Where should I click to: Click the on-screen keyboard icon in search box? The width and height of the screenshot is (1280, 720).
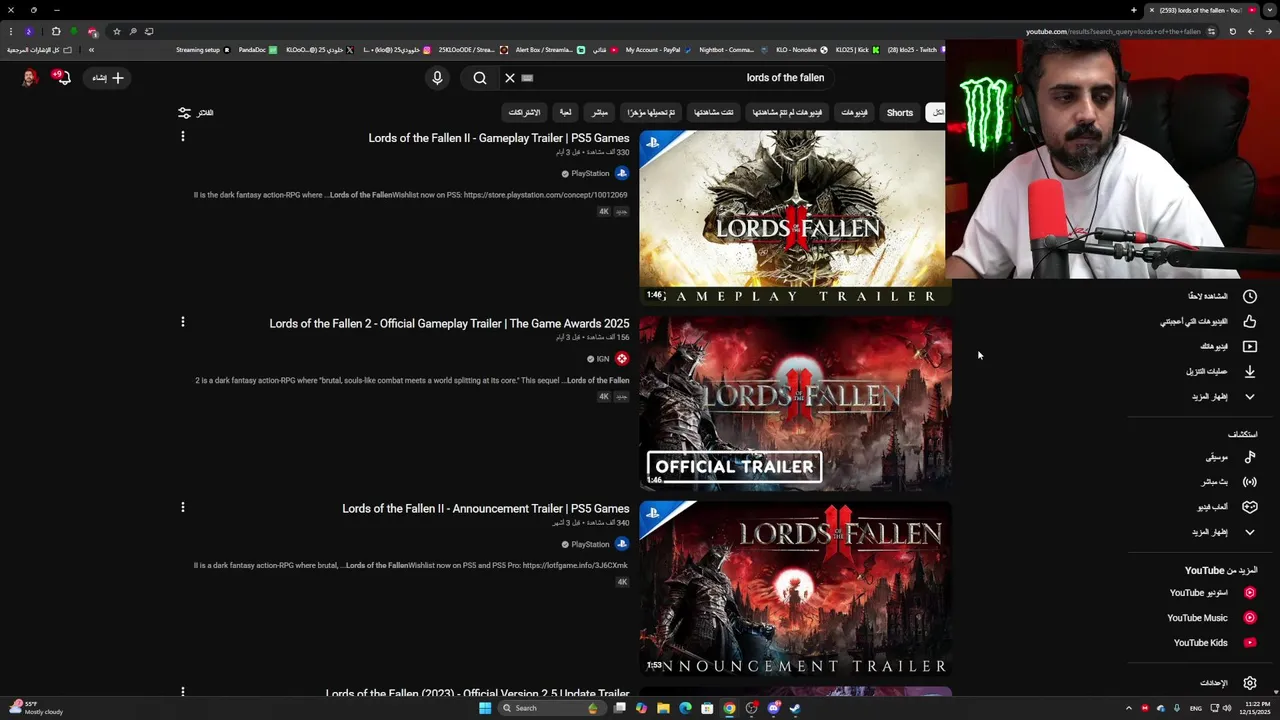(527, 78)
